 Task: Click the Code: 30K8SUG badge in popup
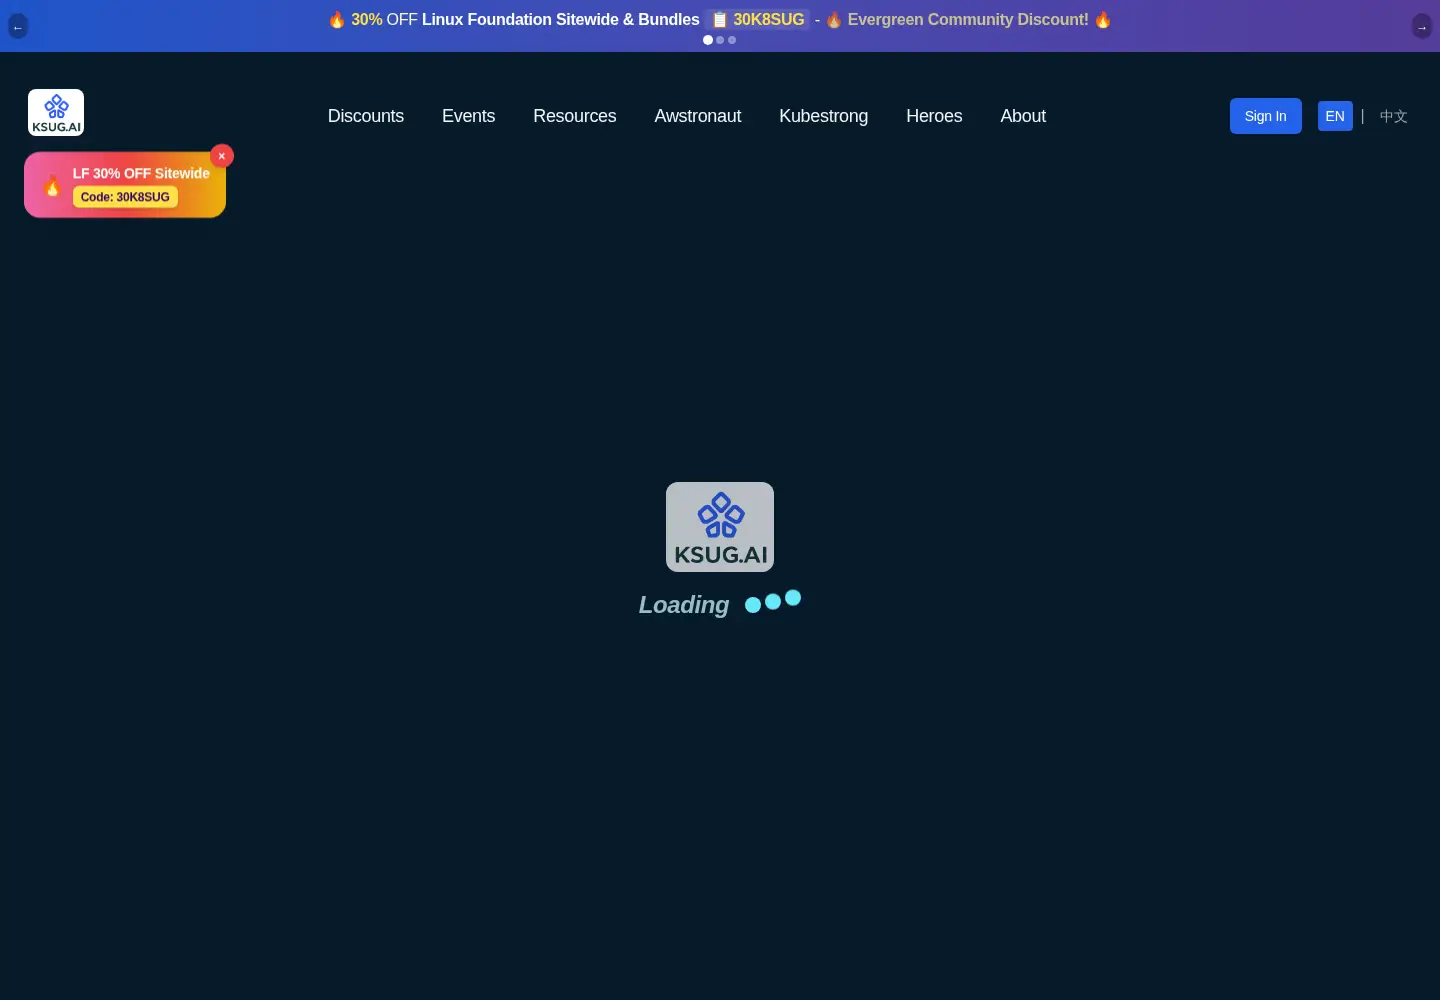tap(125, 197)
